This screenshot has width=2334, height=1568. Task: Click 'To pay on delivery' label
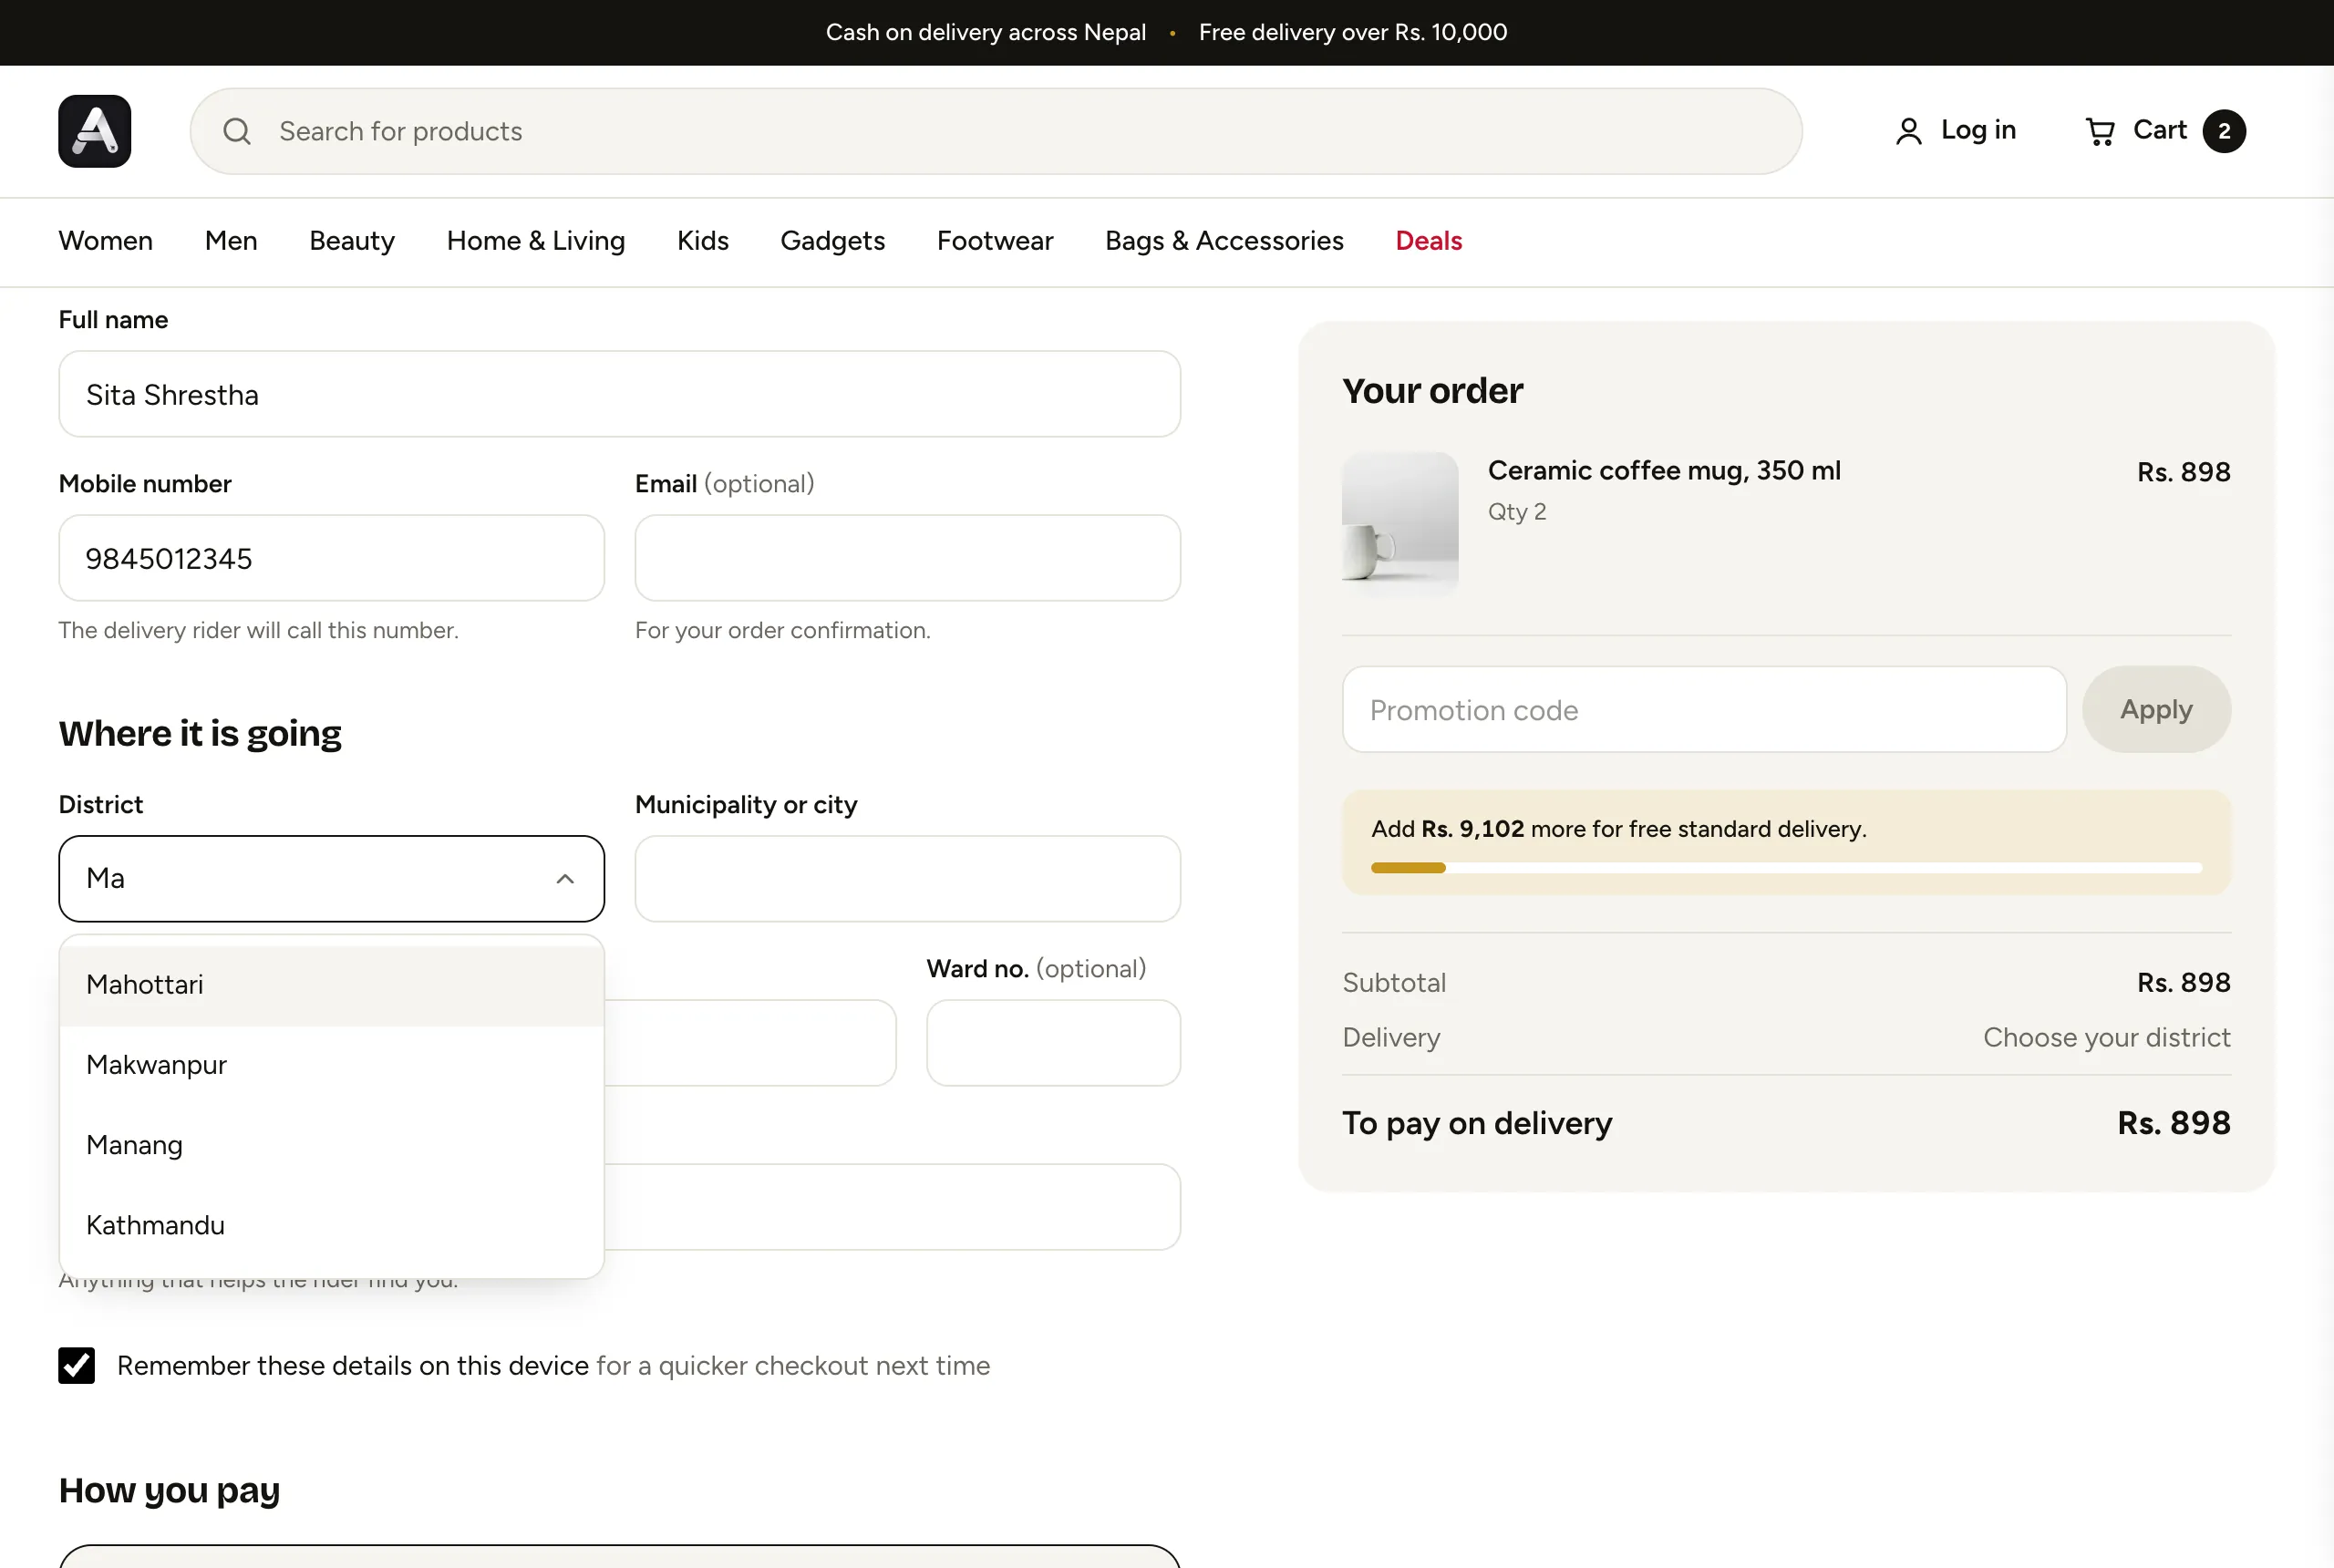[1477, 1123]
